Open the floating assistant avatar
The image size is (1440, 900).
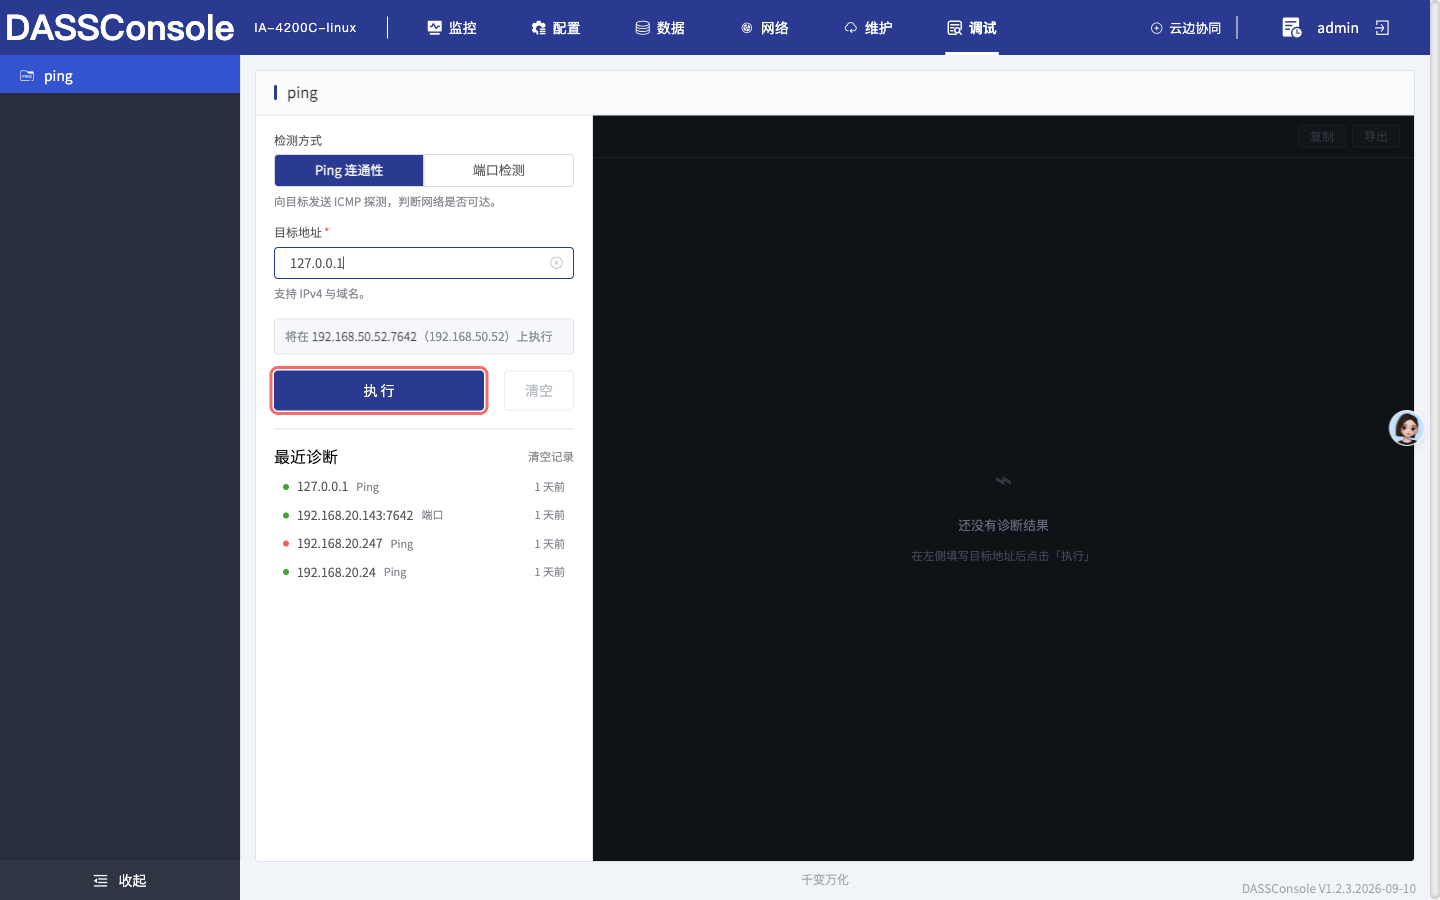[1406, 428]
